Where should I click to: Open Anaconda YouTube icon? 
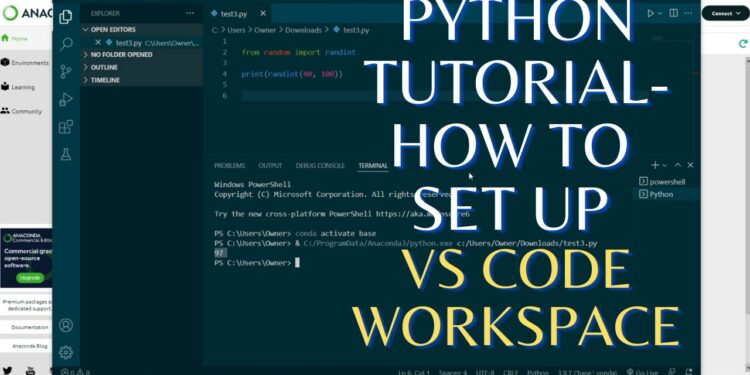(x=30, y=370)
